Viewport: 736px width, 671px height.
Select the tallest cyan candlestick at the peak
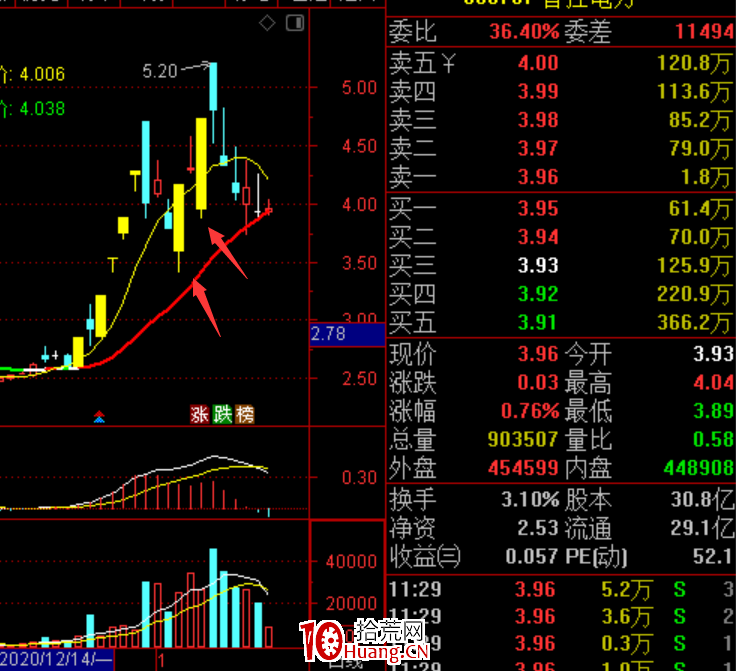[213, 86]
